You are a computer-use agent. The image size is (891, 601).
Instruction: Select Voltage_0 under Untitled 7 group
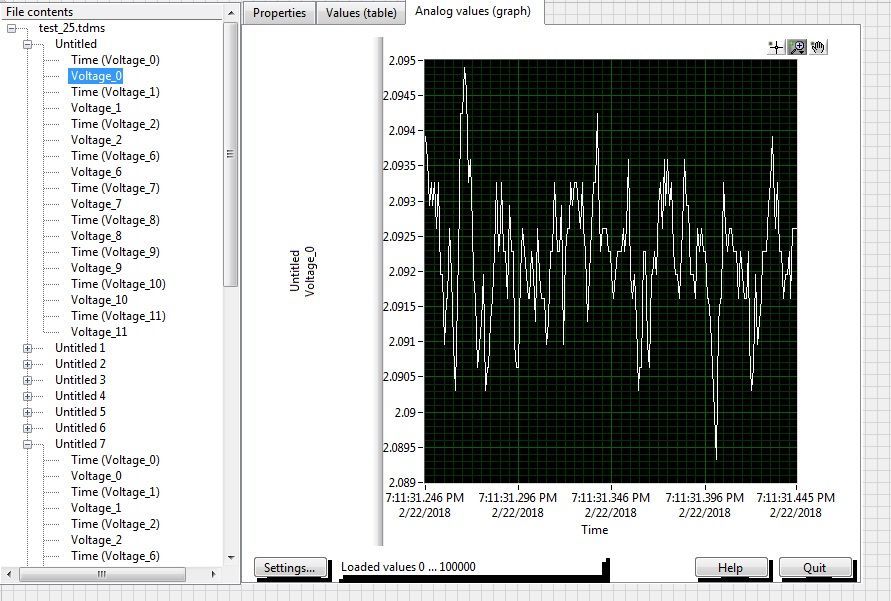(x=96, y=476)
